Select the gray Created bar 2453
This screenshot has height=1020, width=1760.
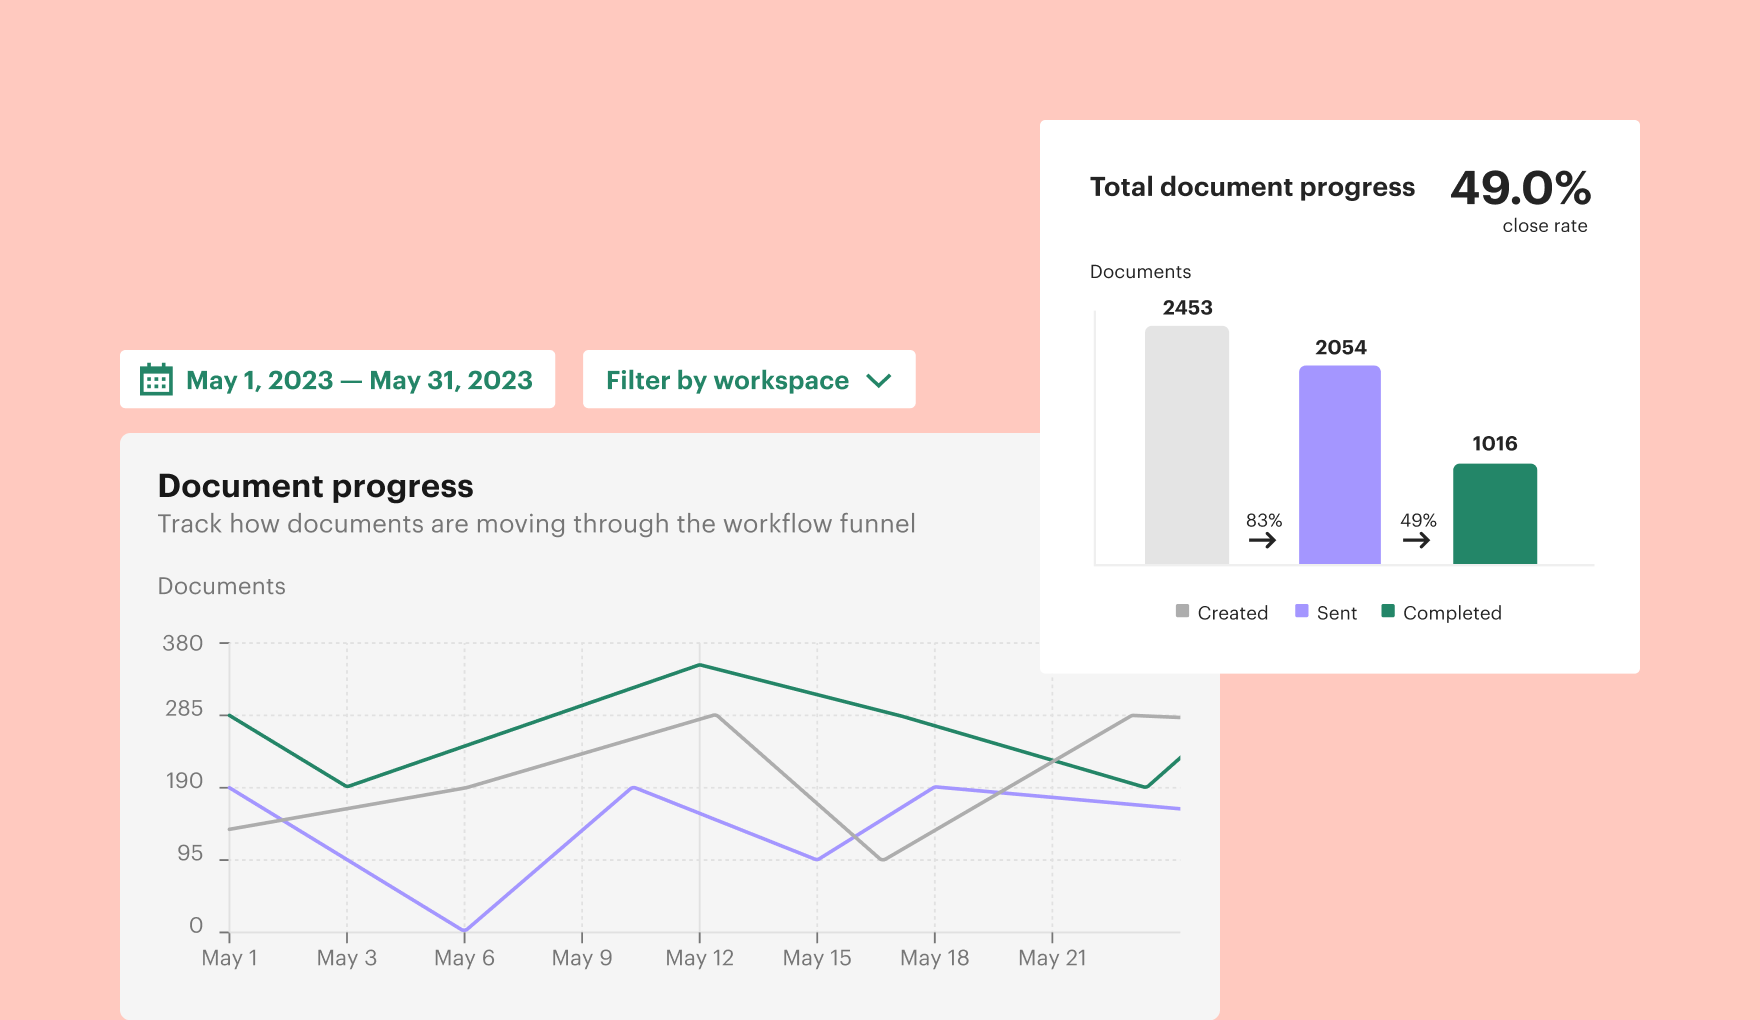pos(1187,445)
